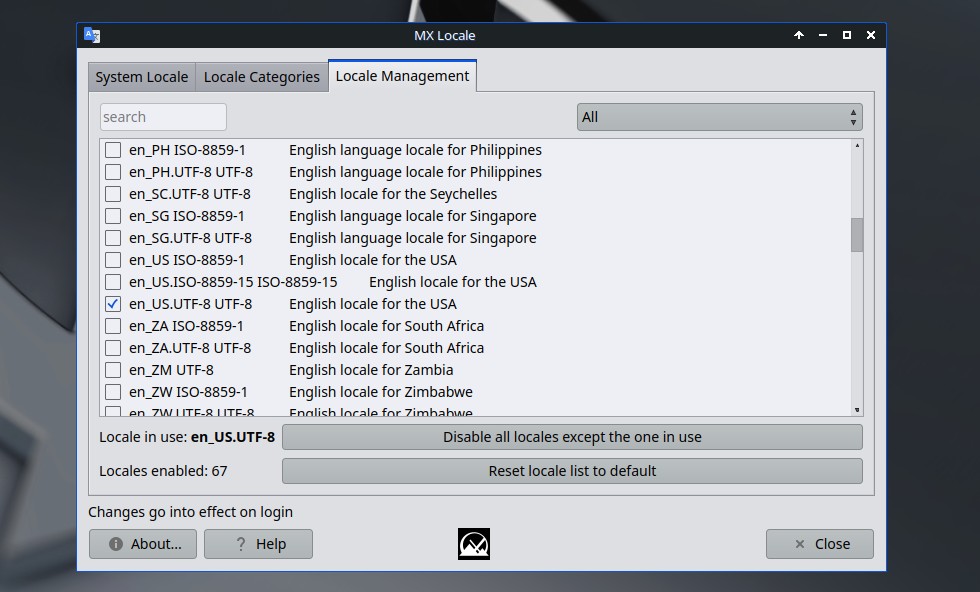
Task: Click into the search field
Action: tap(163, 117)
